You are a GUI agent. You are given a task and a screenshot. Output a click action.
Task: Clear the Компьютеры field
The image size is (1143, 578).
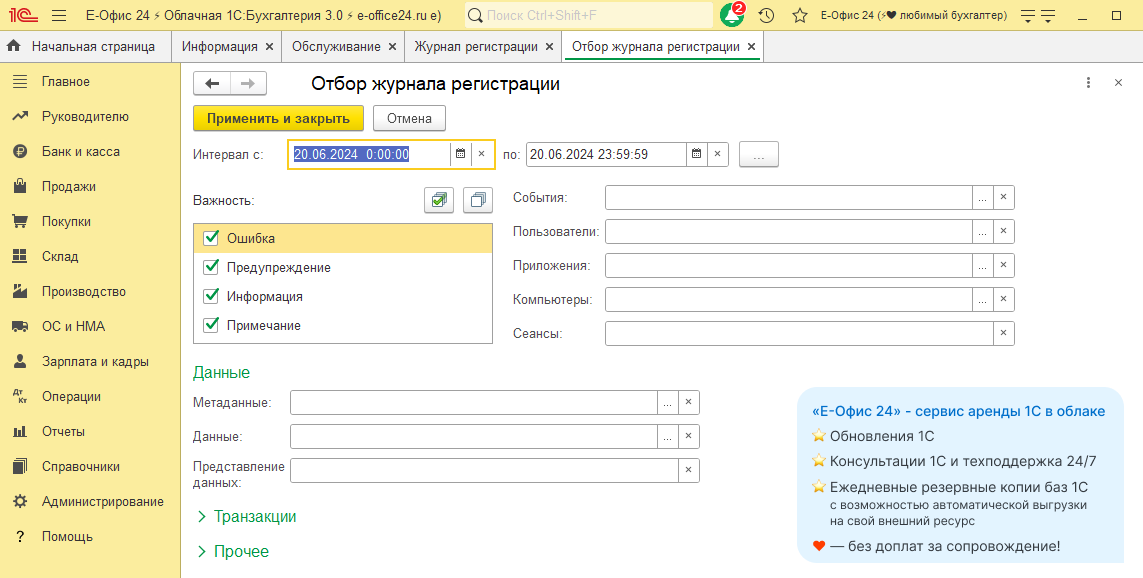(x=1004, y=299)
